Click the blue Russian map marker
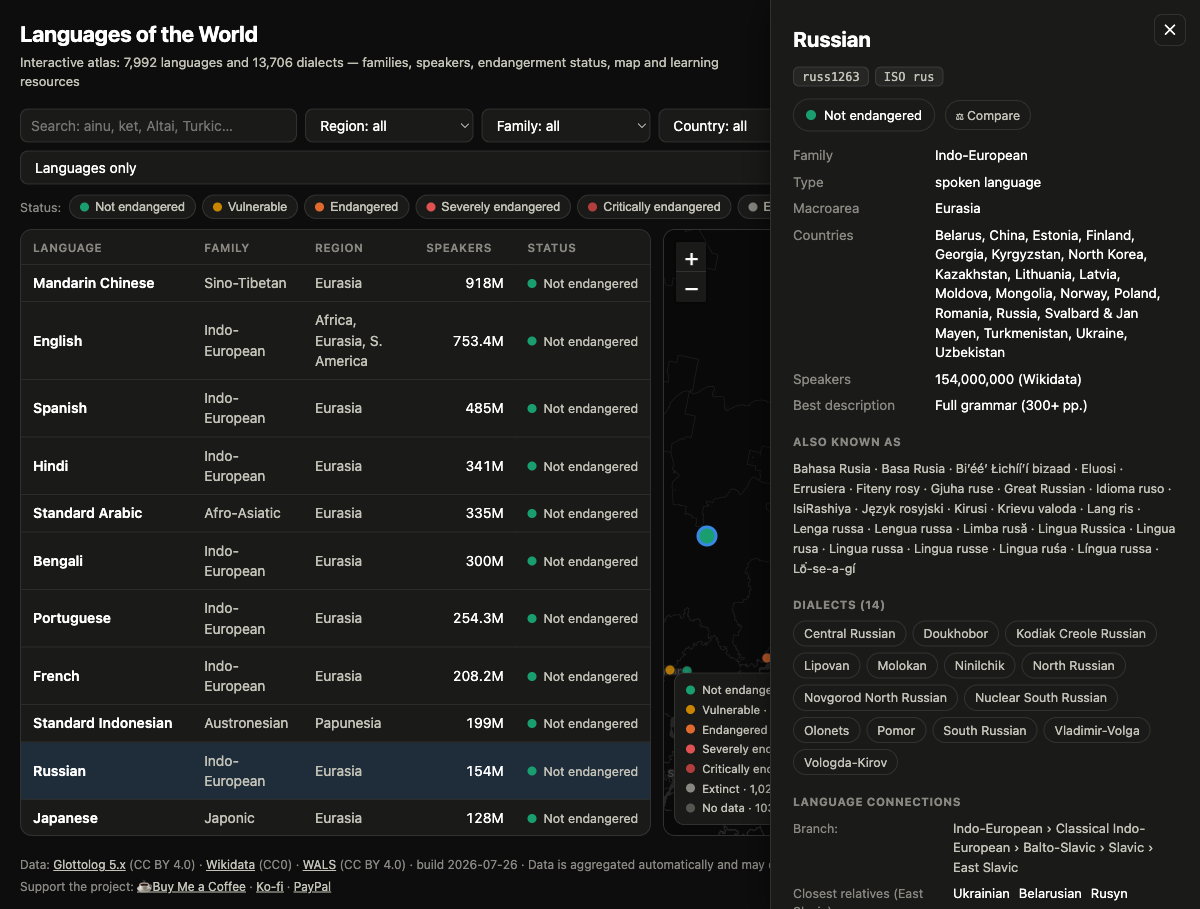 click(707, 536)
